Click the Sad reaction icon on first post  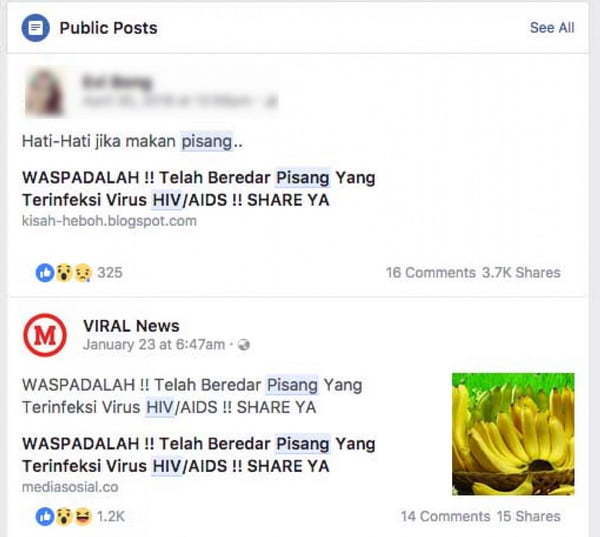(83, 273)
